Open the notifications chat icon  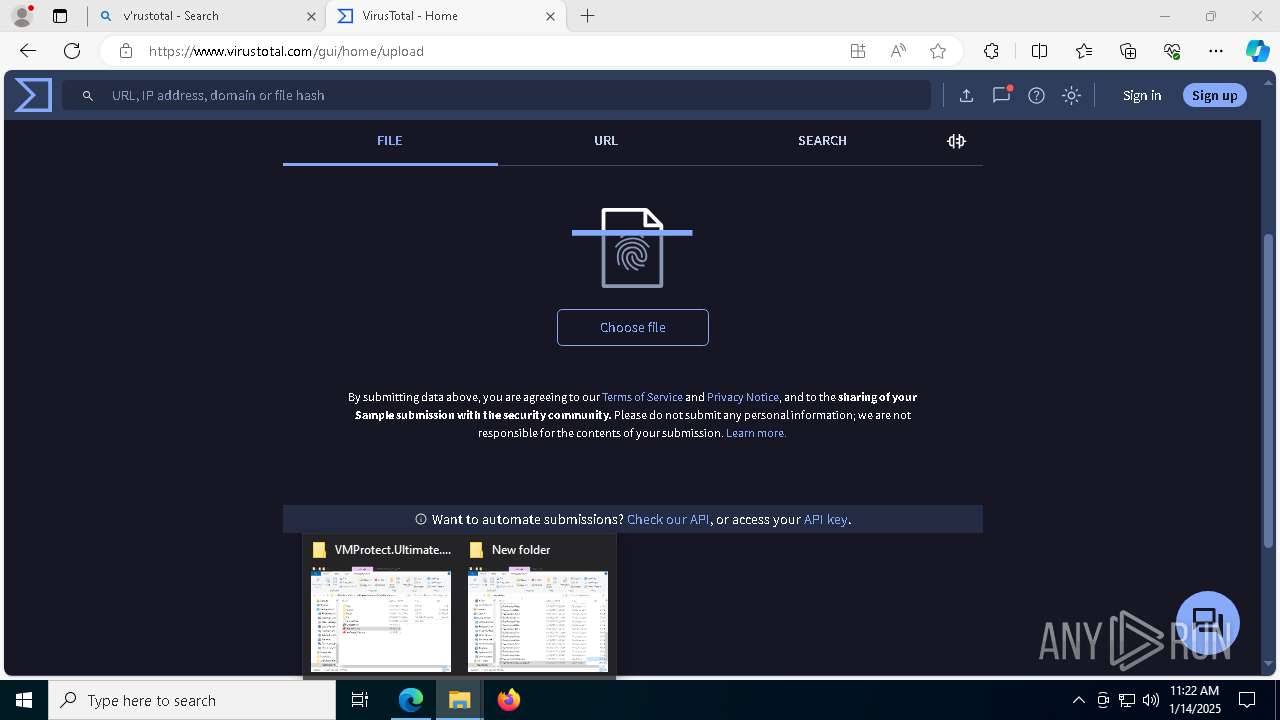1001,95
